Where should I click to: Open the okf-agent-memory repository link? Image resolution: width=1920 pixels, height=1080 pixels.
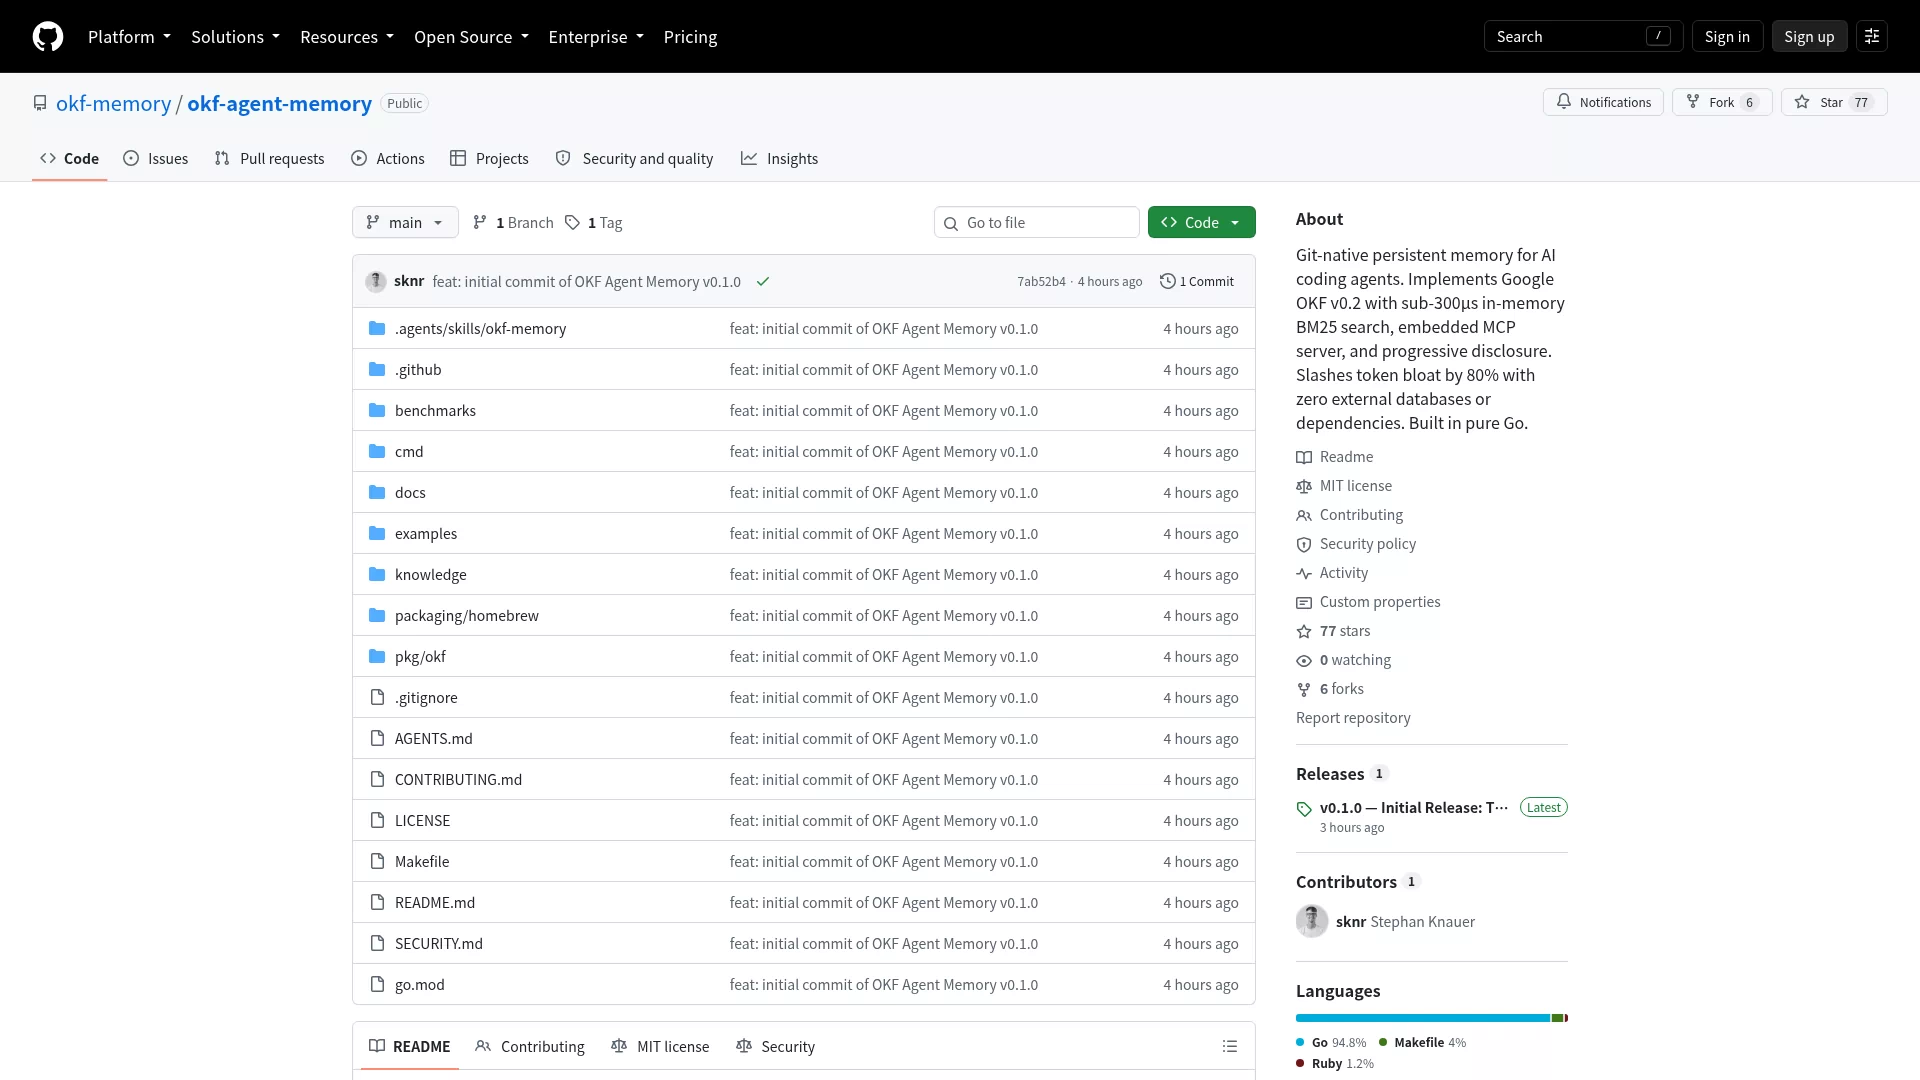pyautogui.click(x=279, y=104)
